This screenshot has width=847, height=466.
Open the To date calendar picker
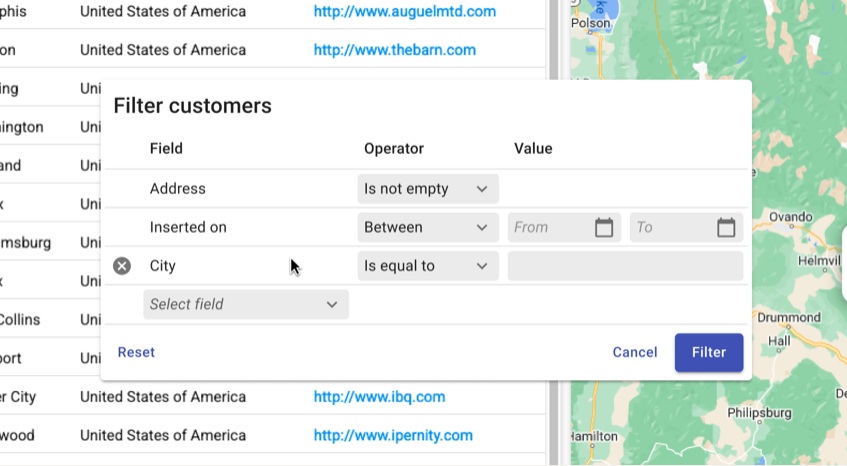[x=726, y=227]
